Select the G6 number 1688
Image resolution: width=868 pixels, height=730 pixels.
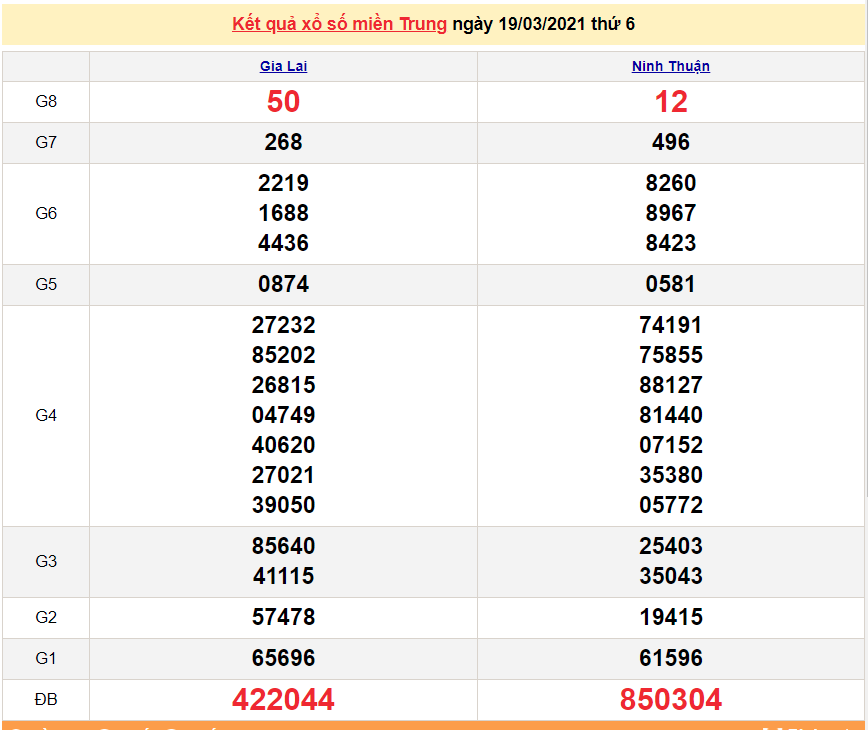283,214
